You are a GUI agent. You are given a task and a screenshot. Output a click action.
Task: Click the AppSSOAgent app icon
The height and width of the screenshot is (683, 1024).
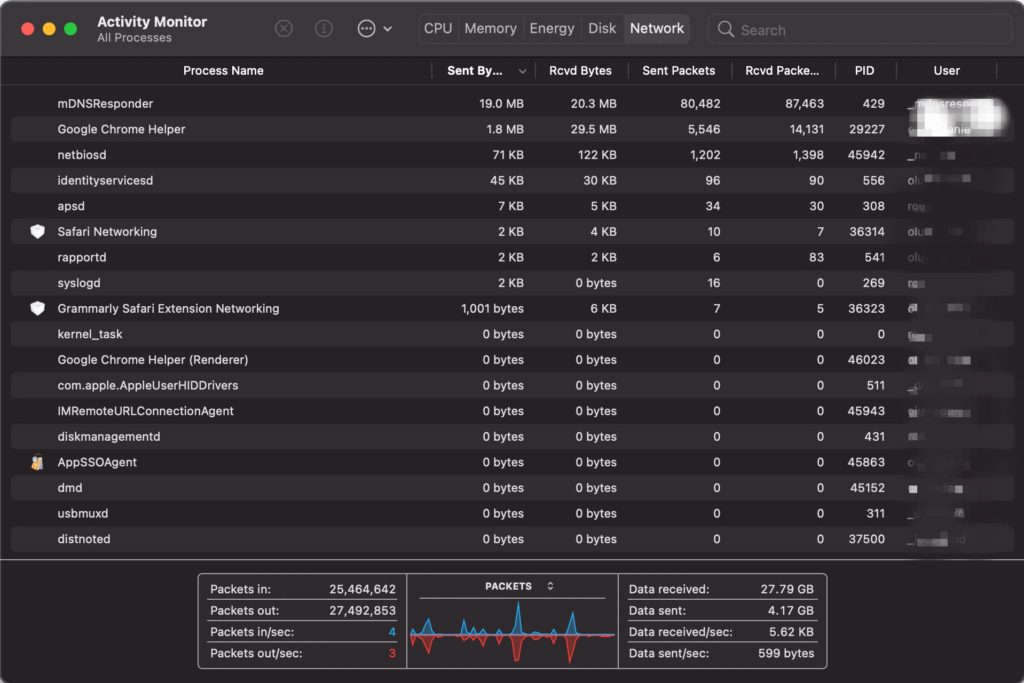(37, 462)
